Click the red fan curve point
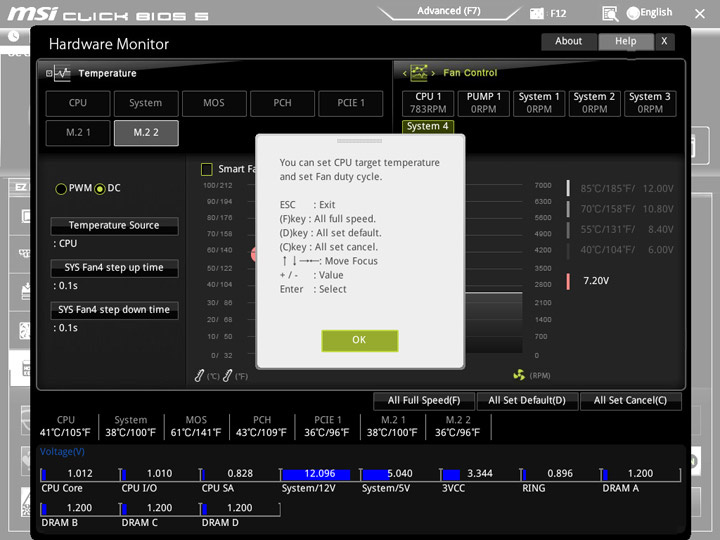 click(x=253, y=254)
